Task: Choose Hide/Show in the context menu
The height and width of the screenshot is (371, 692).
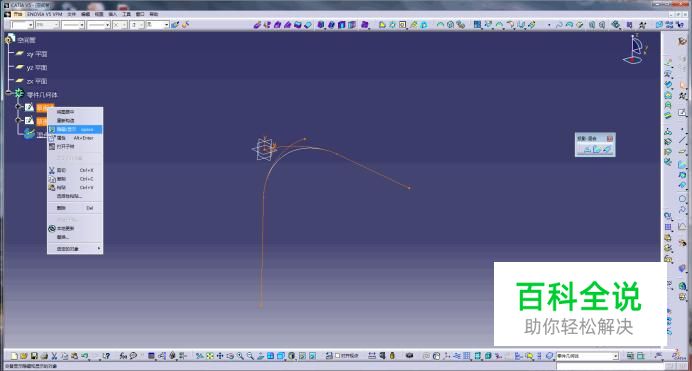Action: pyautogui.click(x=75, y=129)
